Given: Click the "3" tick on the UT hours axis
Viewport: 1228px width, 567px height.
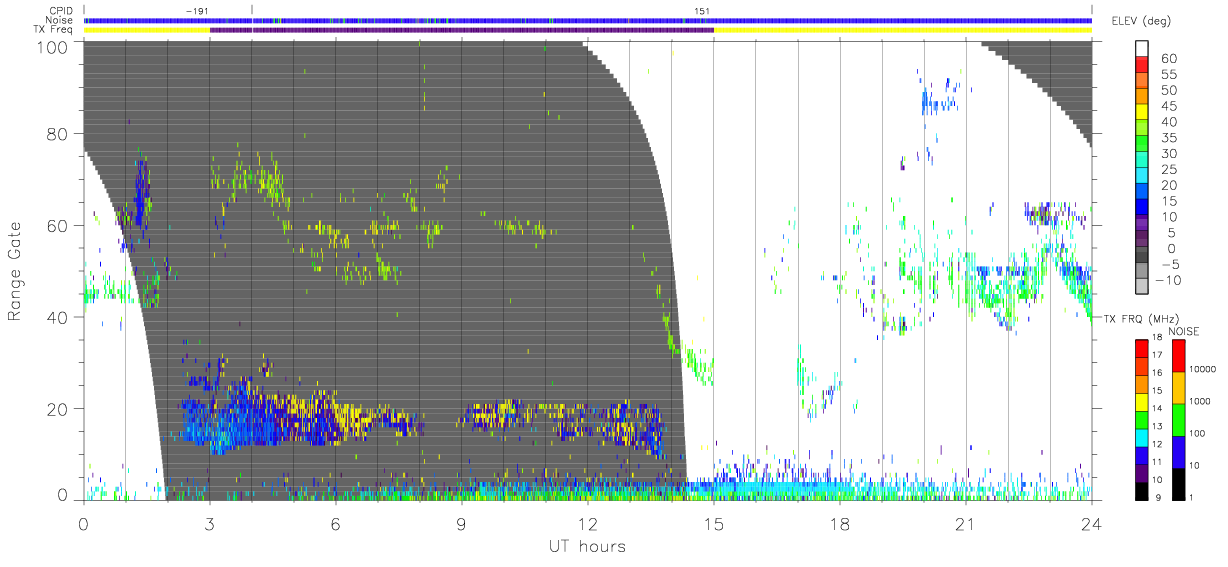Looking at the screenshot, I should coord(209,524).
